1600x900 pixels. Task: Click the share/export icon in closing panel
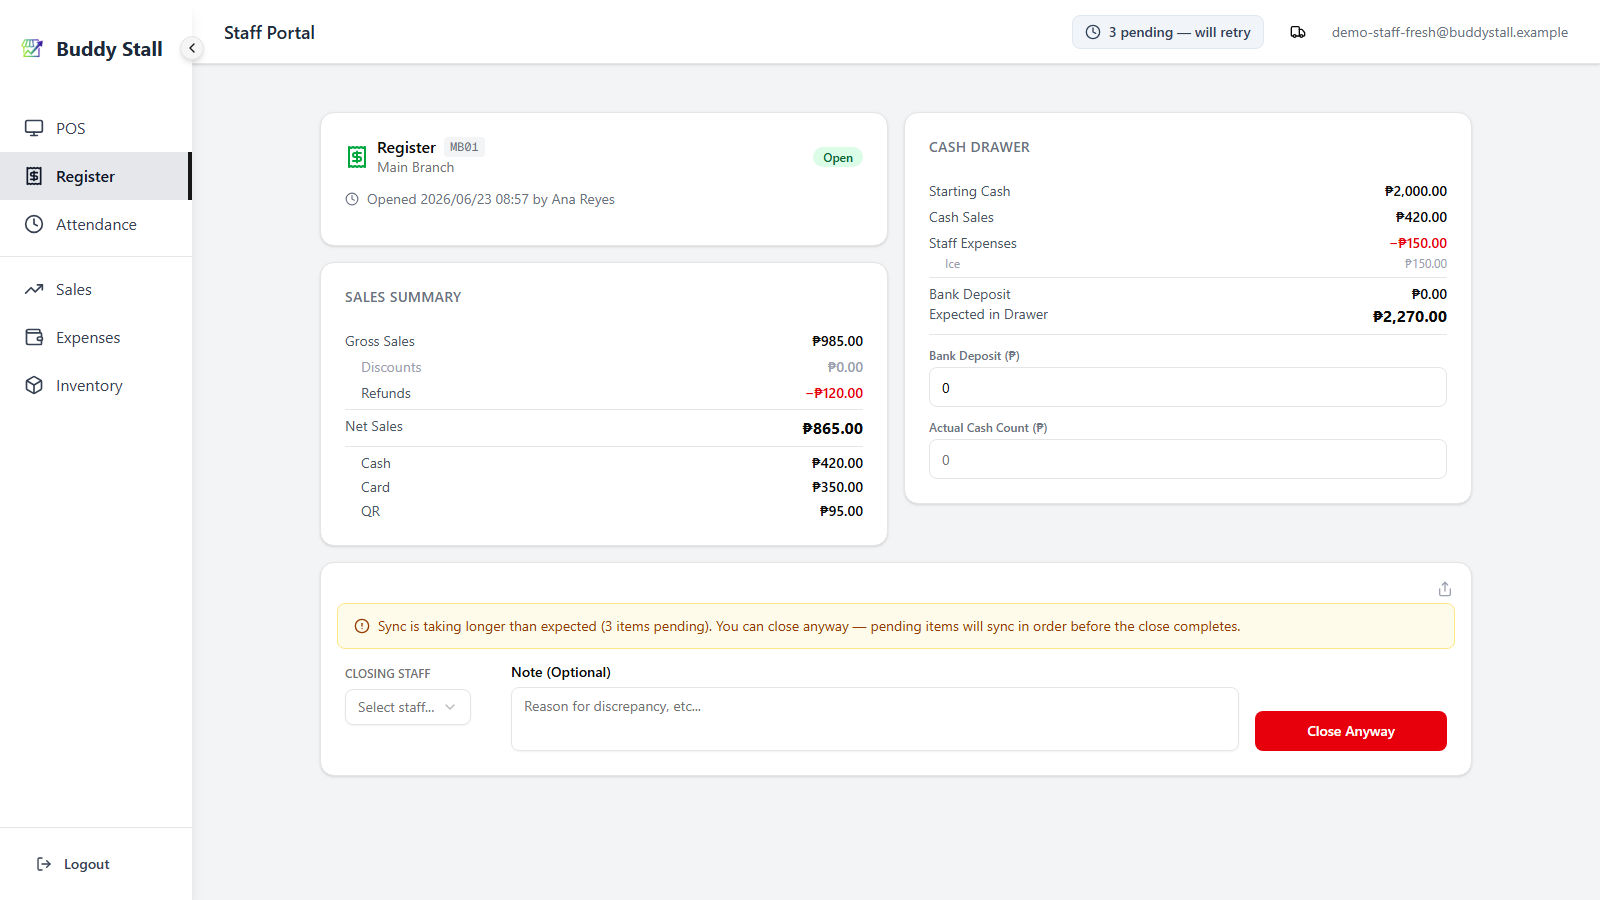click(x=1445, y=589)
